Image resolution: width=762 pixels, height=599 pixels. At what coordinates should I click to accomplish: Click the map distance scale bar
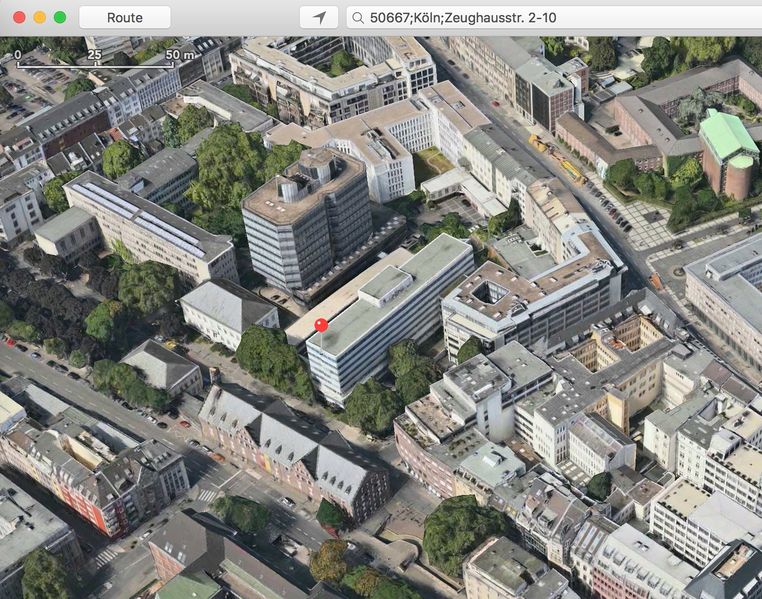[96, 66]
